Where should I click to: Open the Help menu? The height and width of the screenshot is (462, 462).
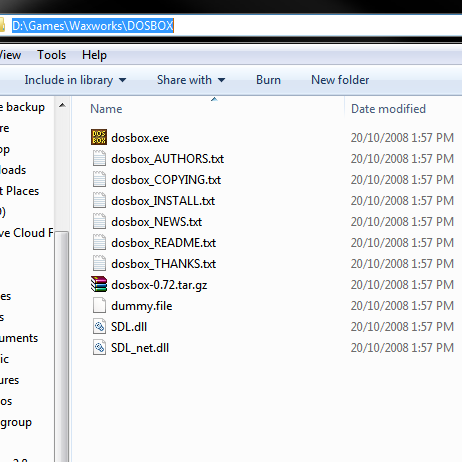tap(94, 55)
